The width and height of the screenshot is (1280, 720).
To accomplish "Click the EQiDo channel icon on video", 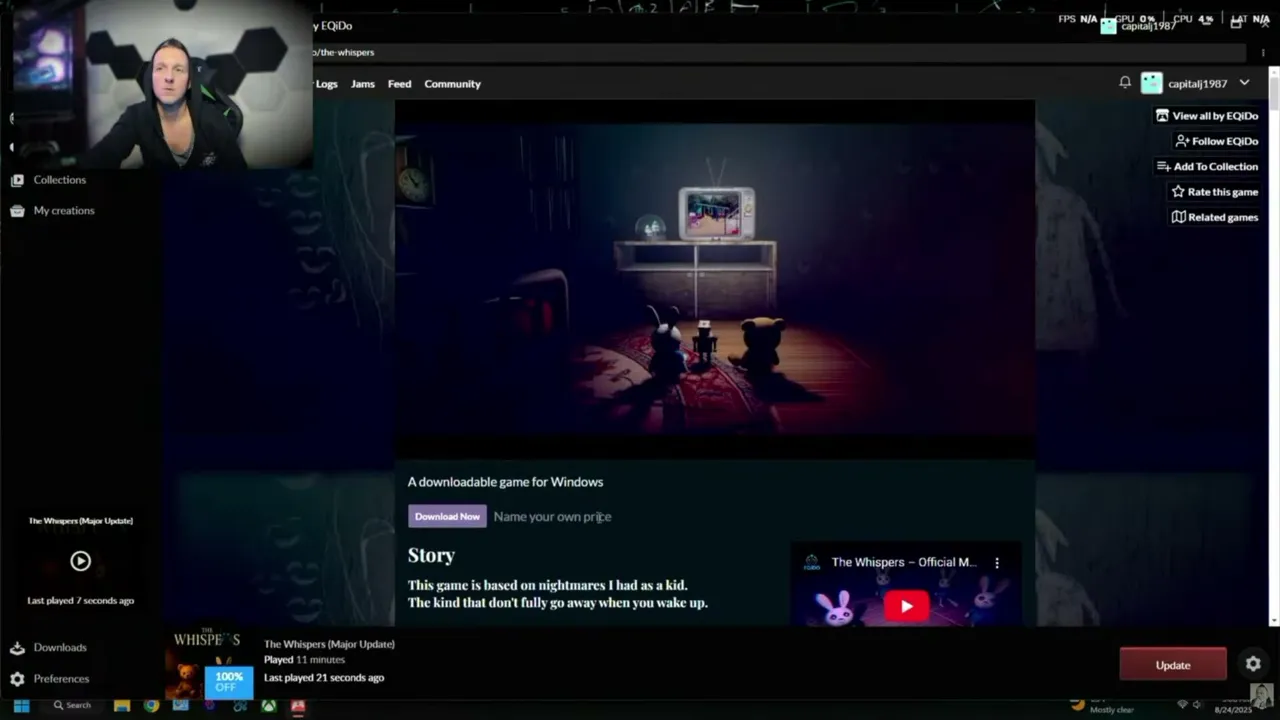I will coord(812,563).
